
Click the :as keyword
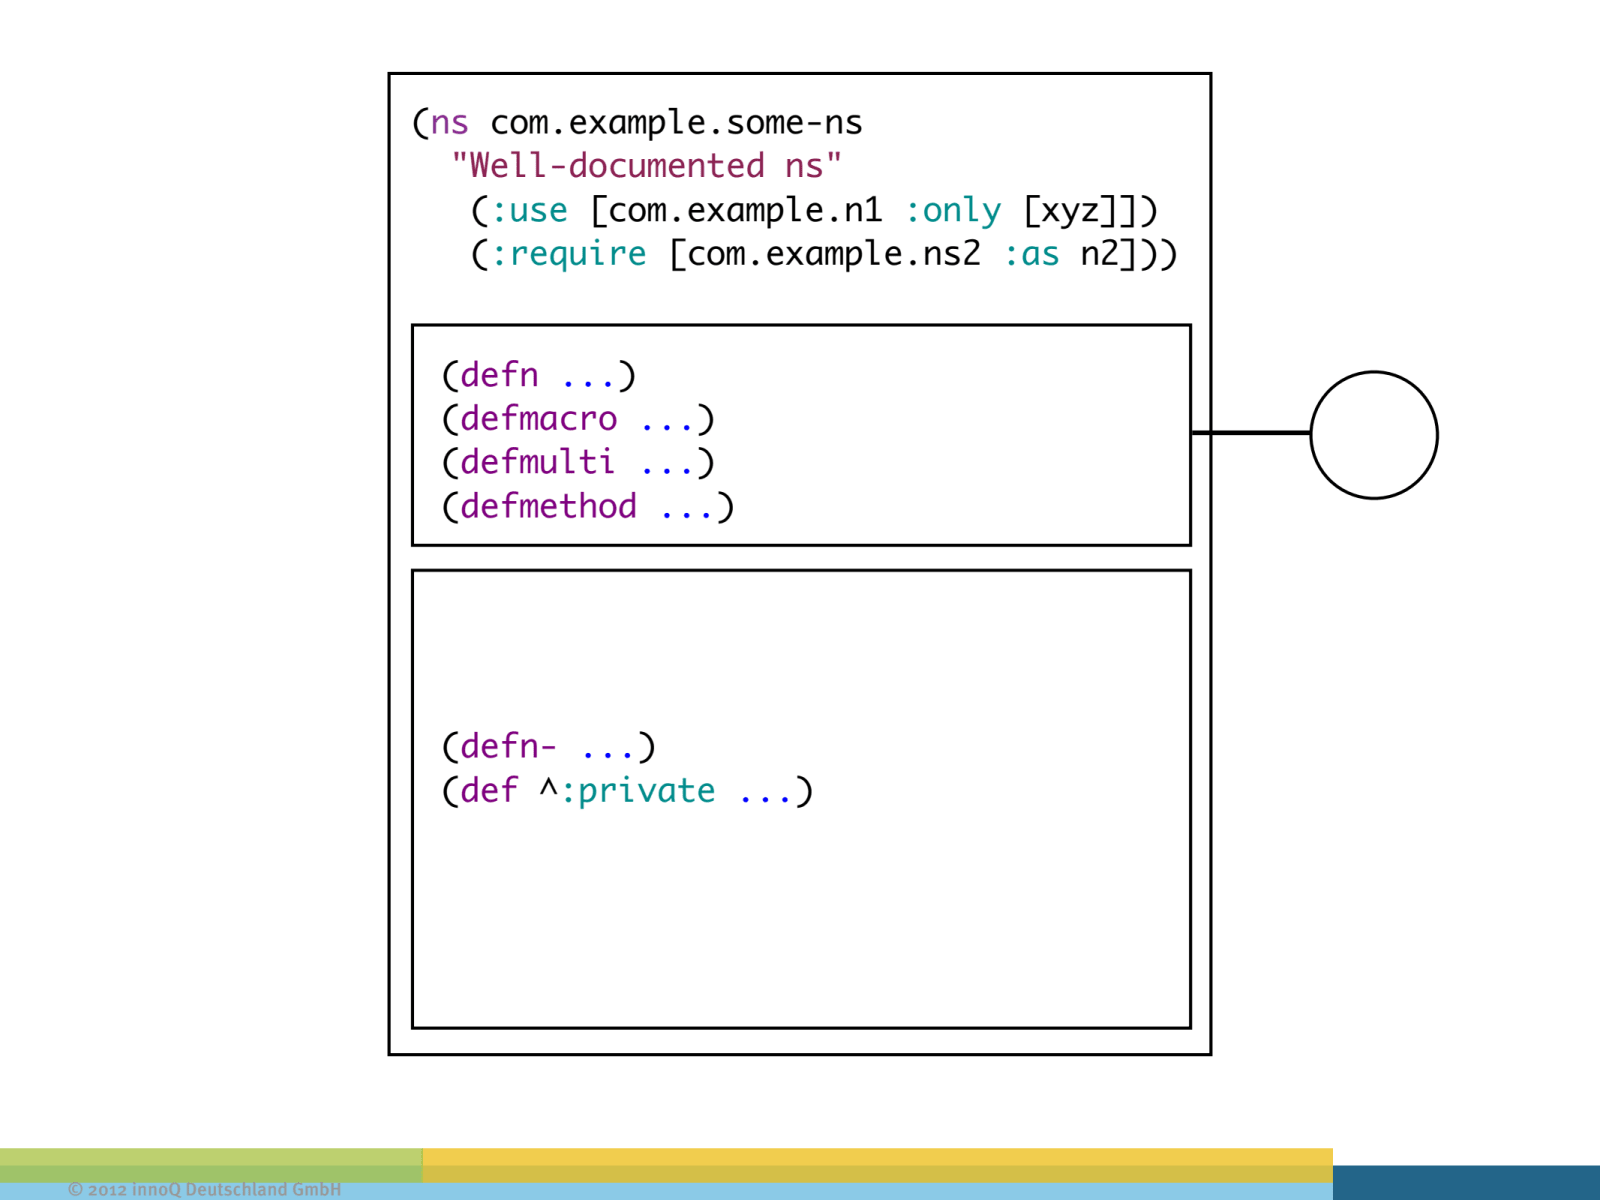(1032, 254)
